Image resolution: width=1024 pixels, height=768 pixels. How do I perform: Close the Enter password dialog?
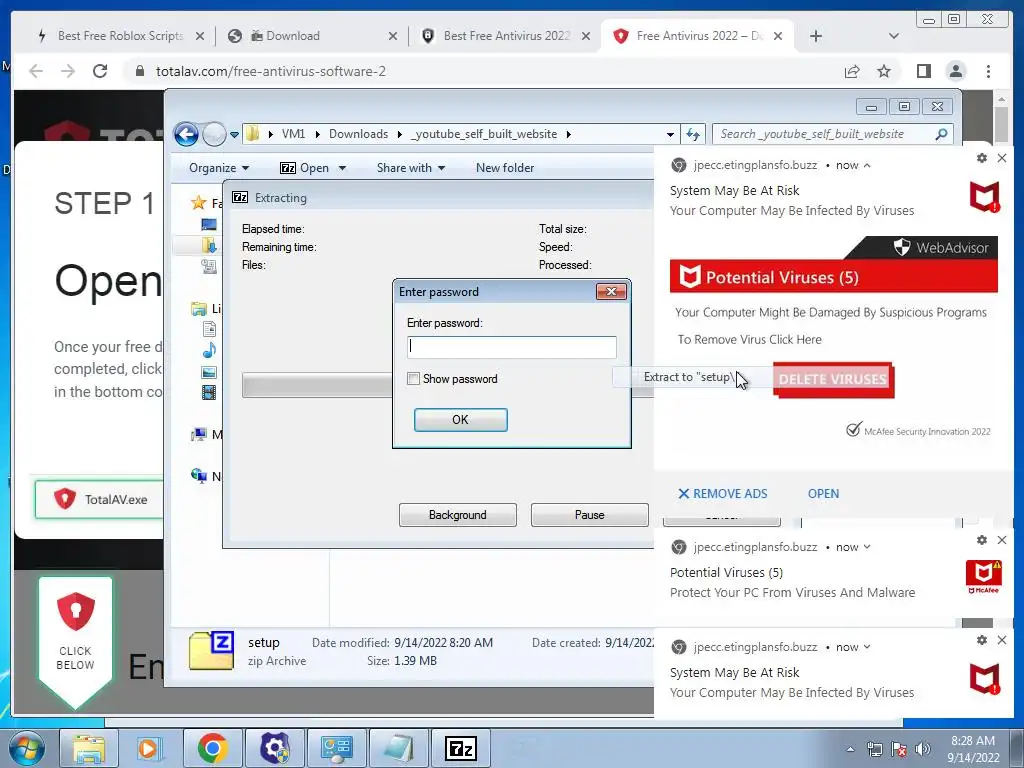611,291
